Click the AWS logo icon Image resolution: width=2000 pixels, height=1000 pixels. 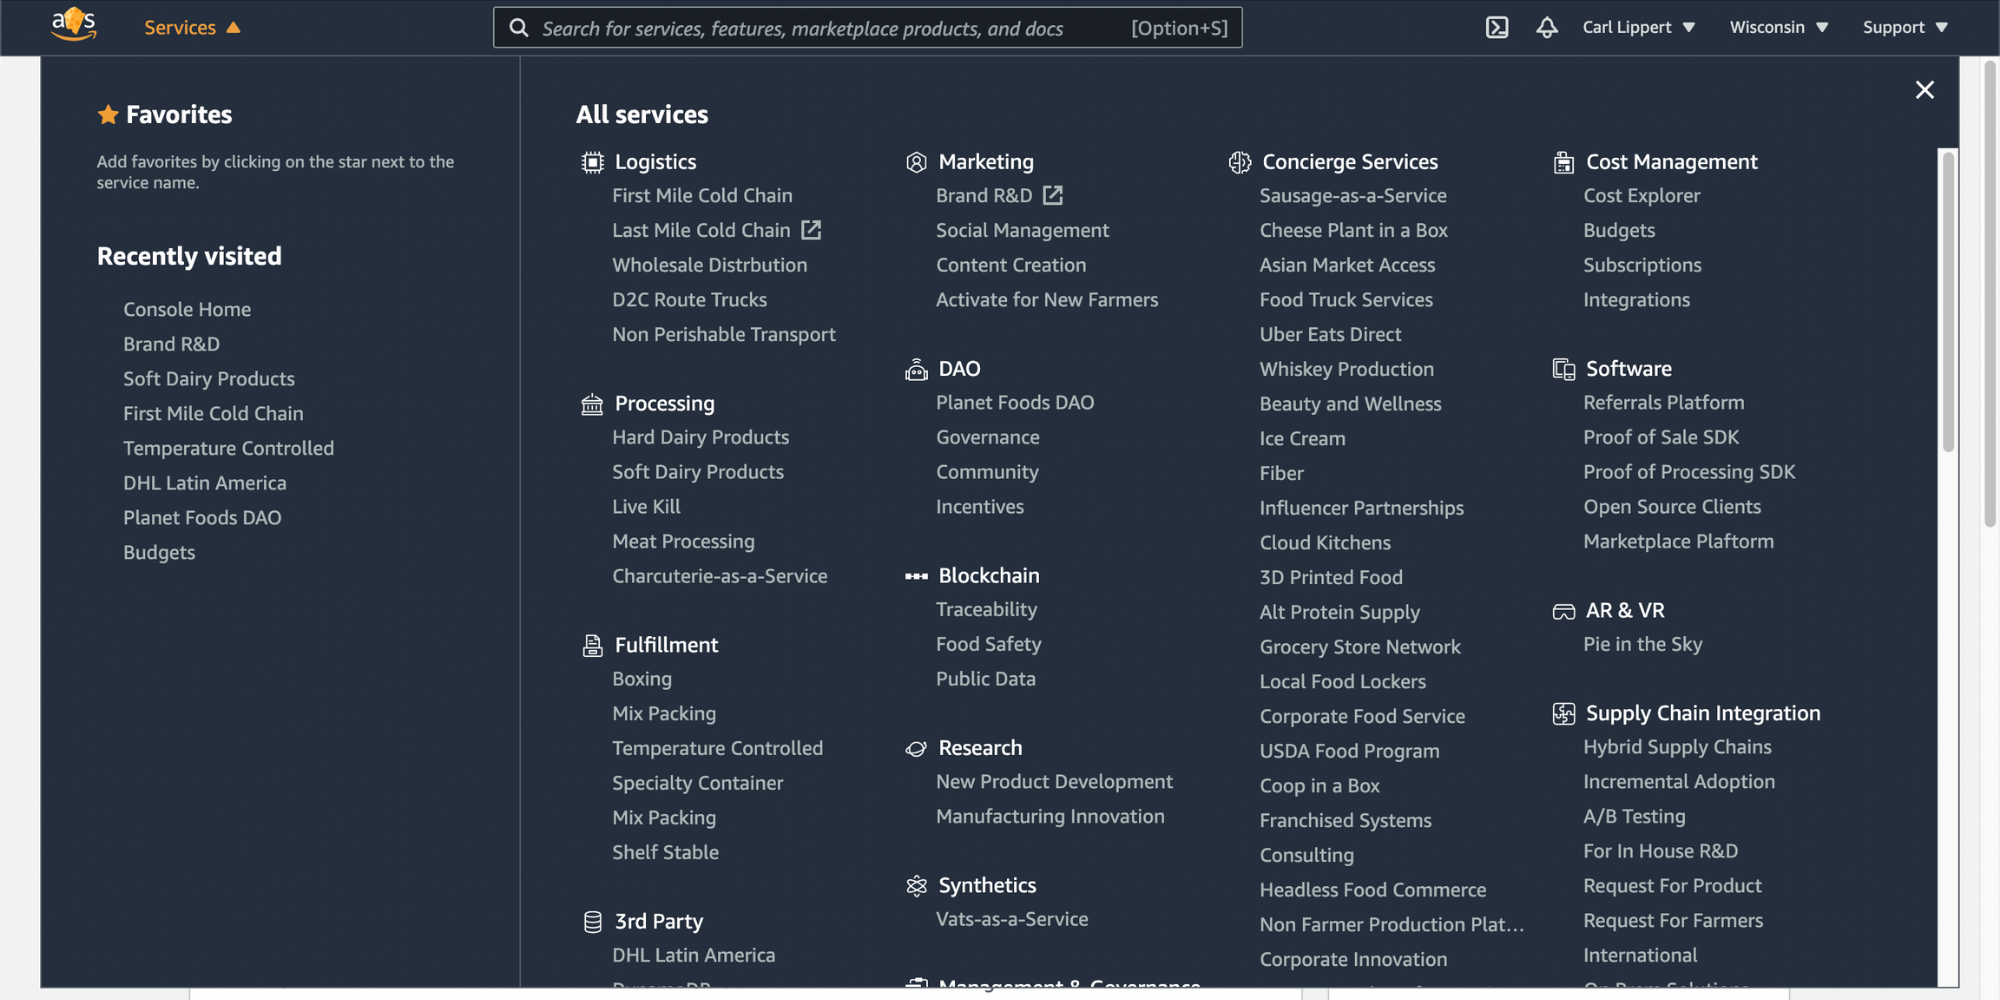pyautogui.click(x=74, y=24)
